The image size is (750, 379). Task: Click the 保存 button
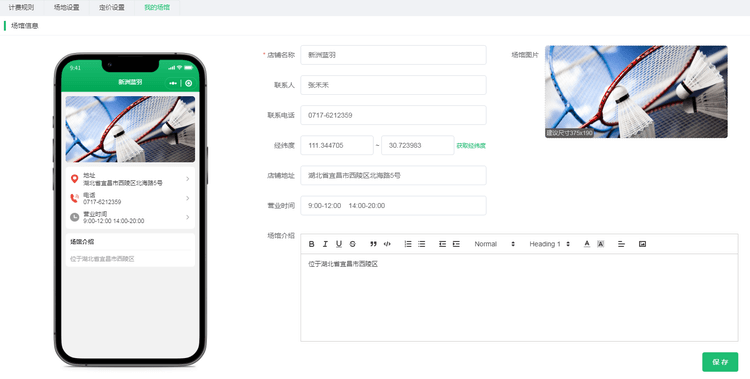[x=720, y=362]
